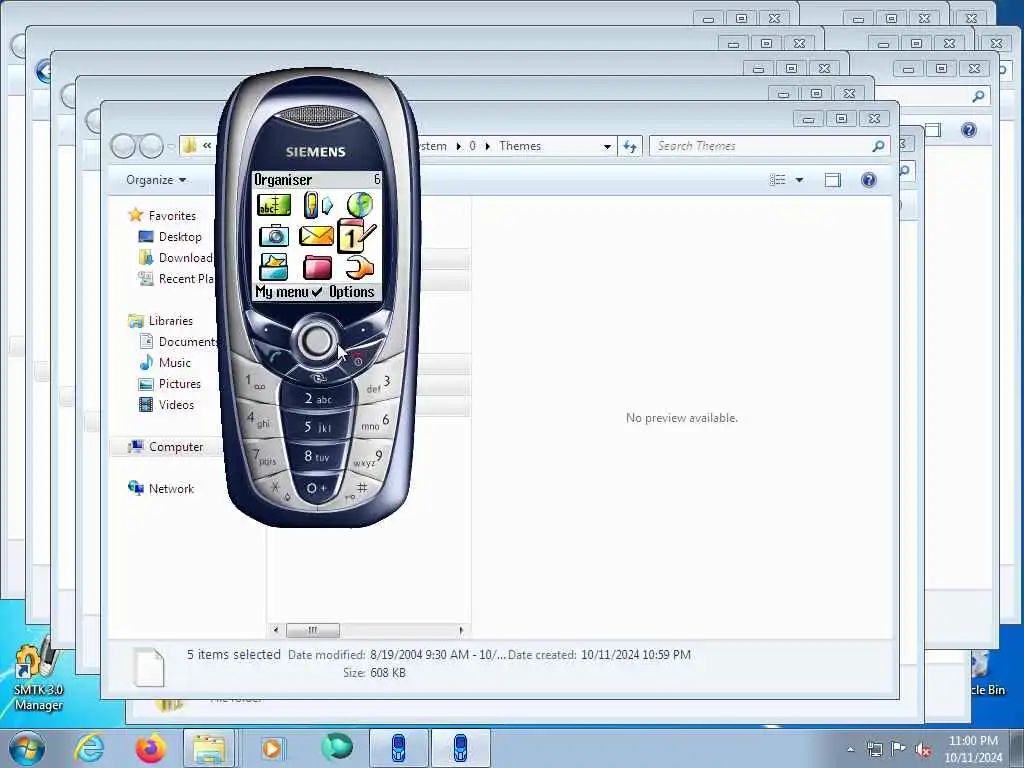Open the pictures and extras icon on phone menu
Screen dimensions: 1024x768
coord(273,267)
